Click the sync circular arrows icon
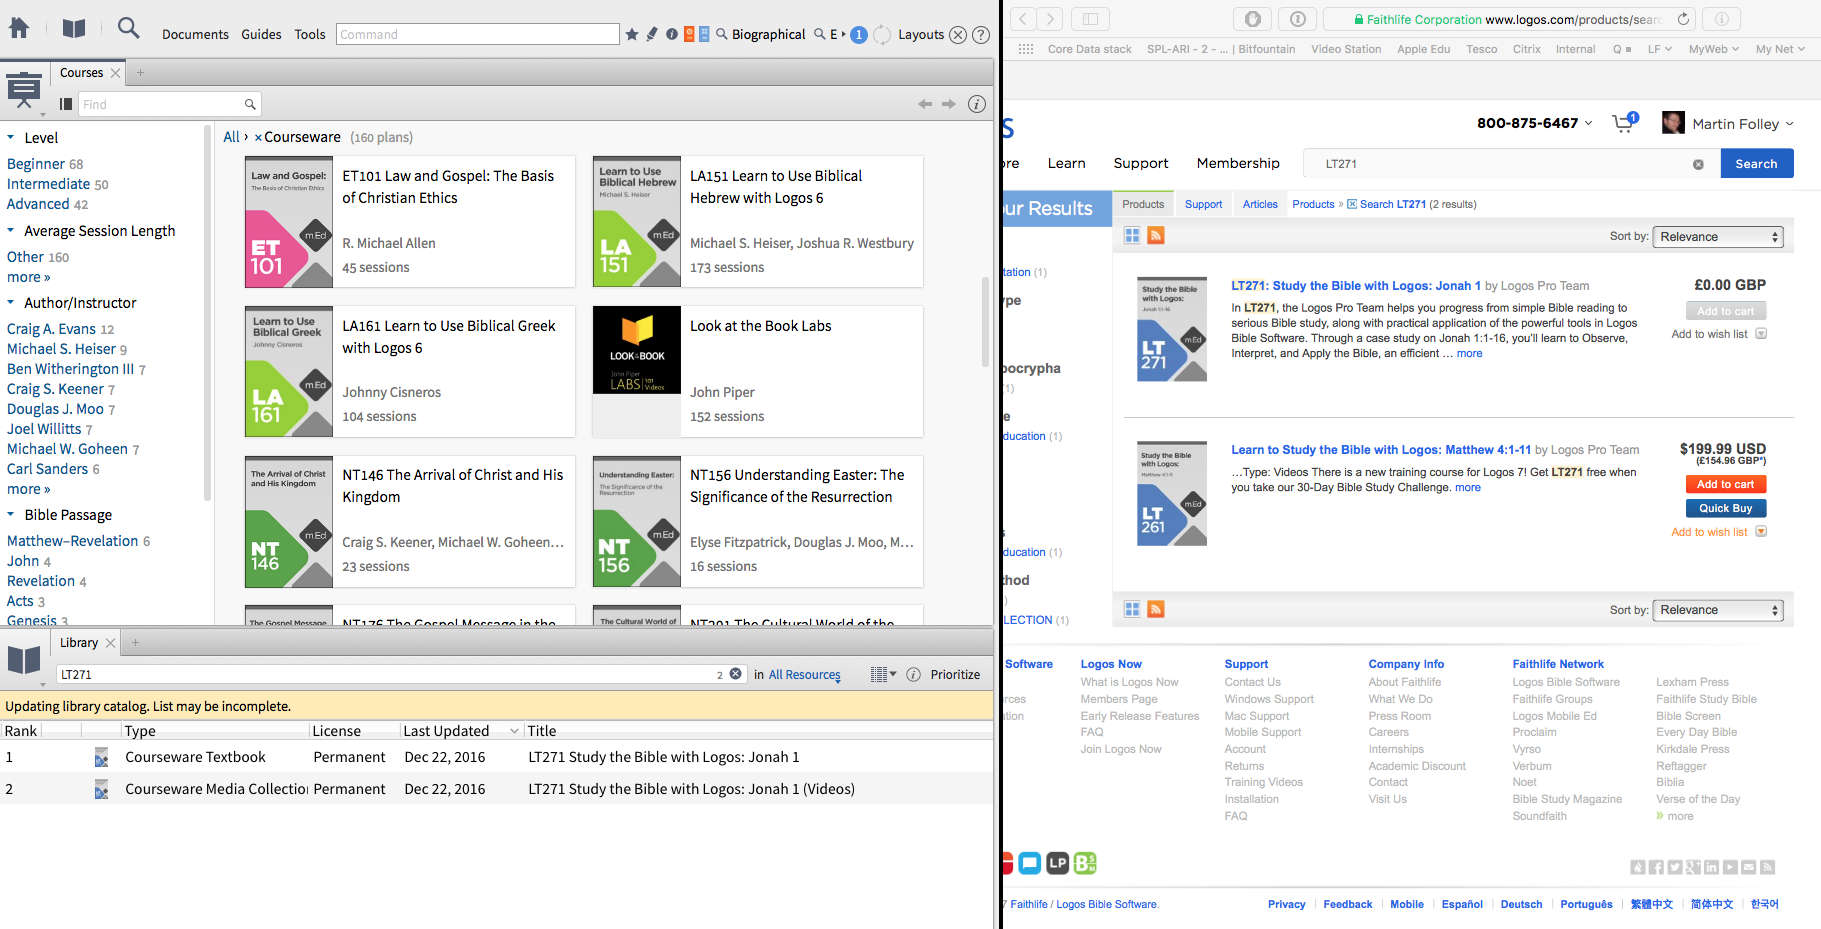The height and width of the screenshot is (929, 1821). point(882,35)
